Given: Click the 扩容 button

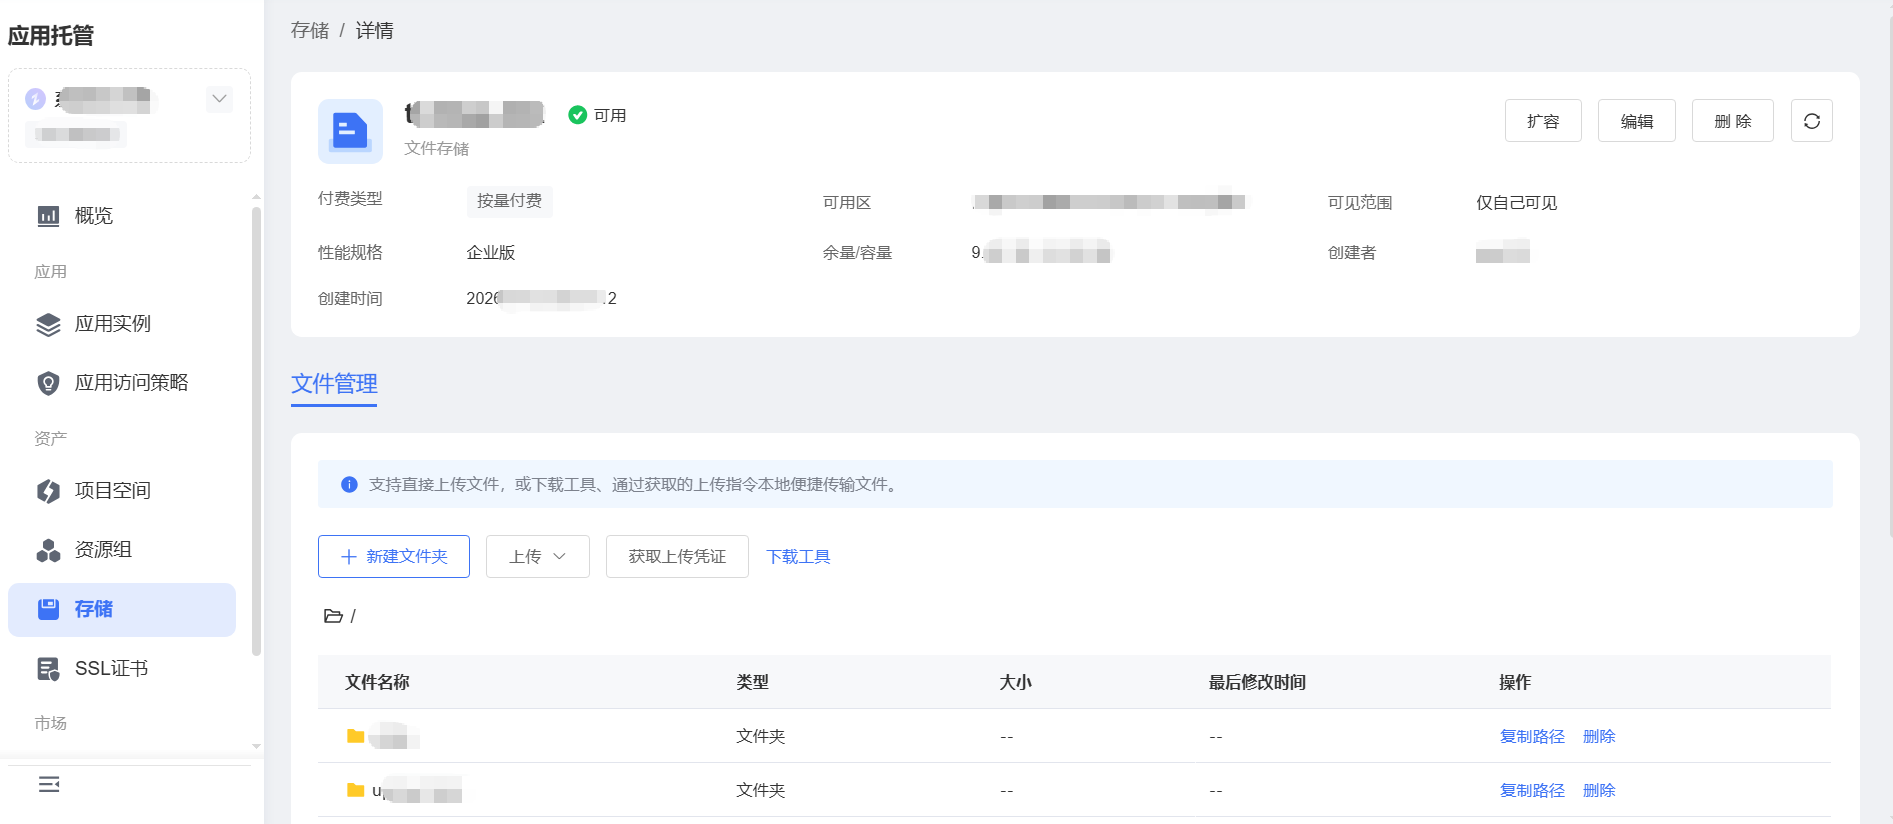Looking at the screenshot, I should coord(1542,121).
